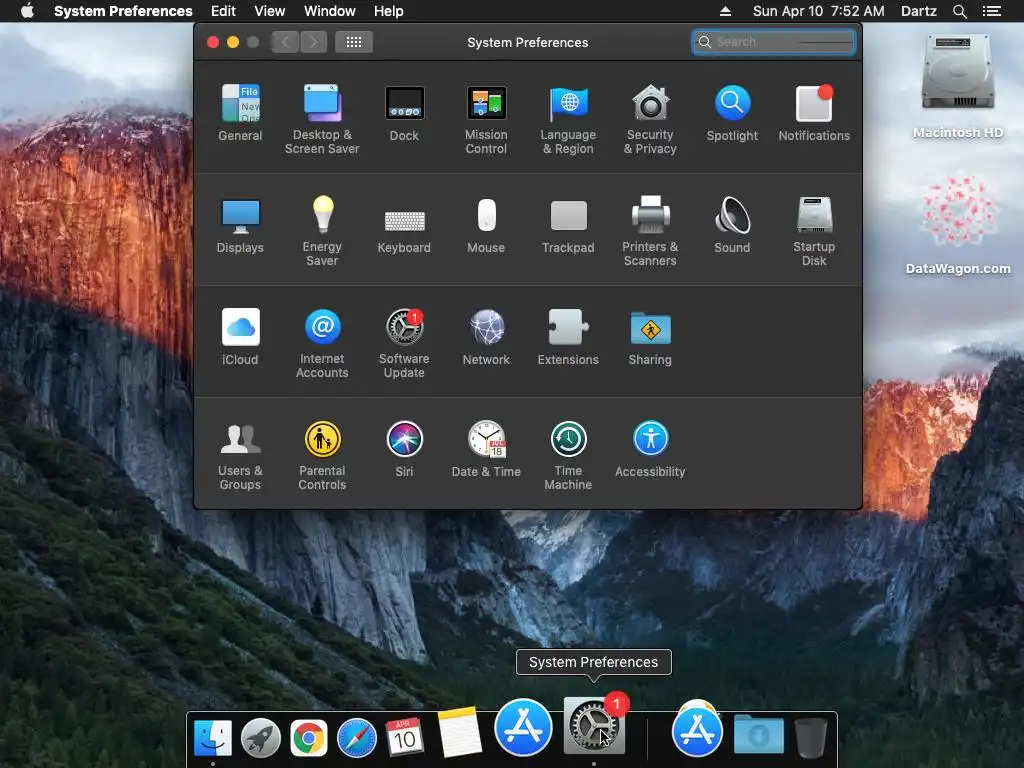This screenshot has height=768, width=1024.
Task: Select the Macintosh HD desktop icon
Action: pyautogui.click(x=958, y=87)
